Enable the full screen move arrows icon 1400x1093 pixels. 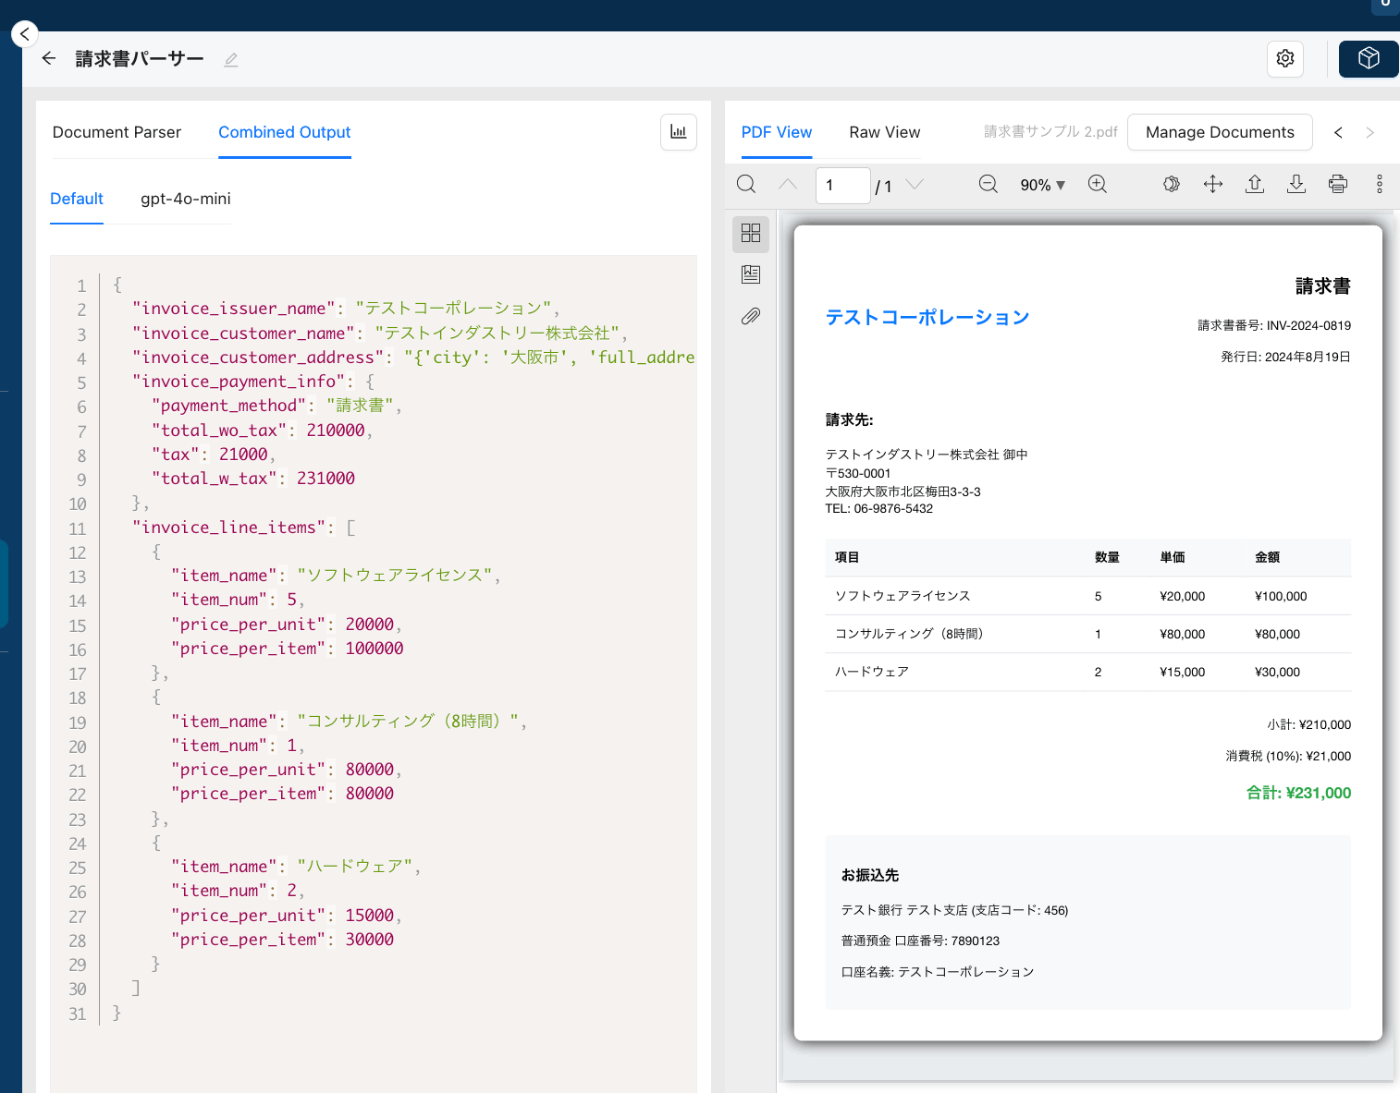[1213, 184]
